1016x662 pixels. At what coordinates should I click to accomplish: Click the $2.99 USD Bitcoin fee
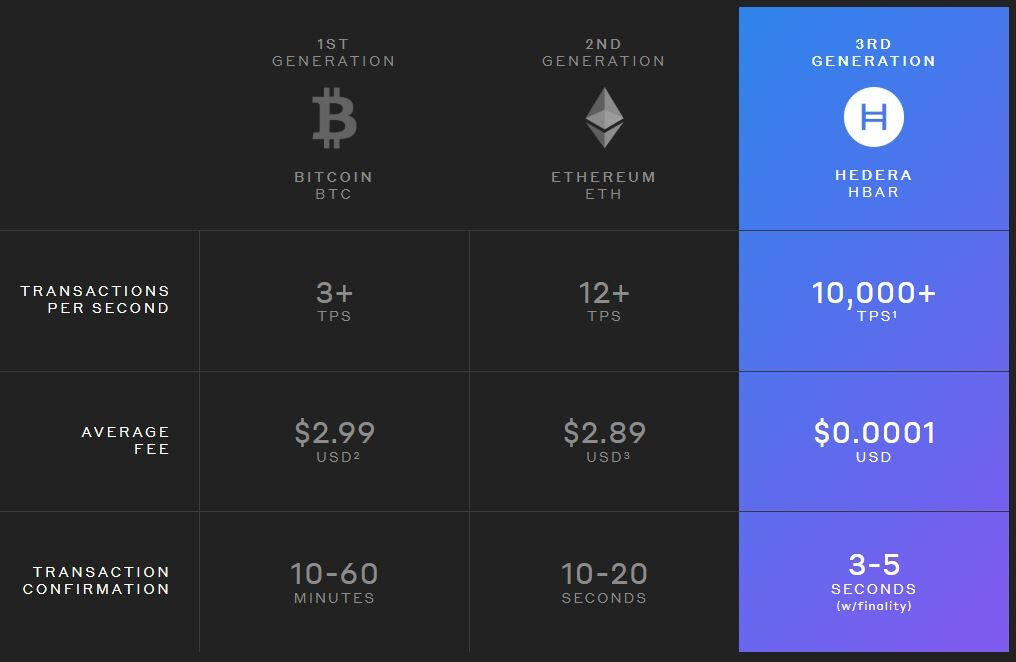334,441
